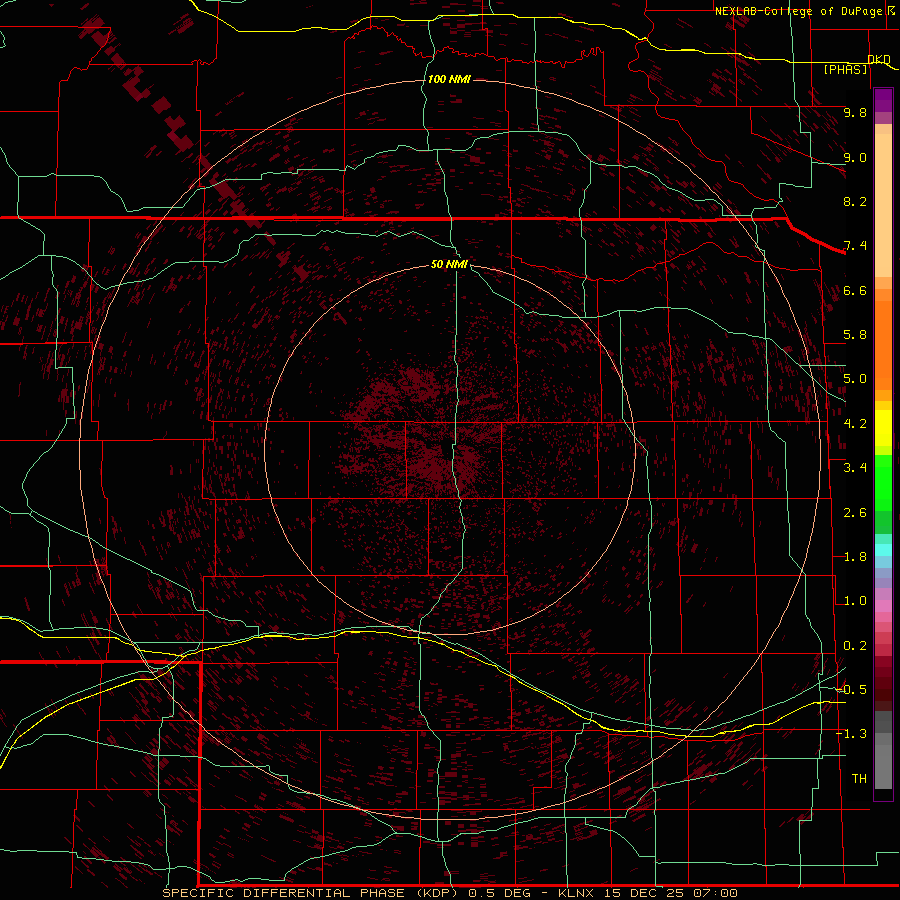The width and height of the screenshot is (900, 900).
Task: Click the 100 NMI range ring label
Action: point(449,79)
